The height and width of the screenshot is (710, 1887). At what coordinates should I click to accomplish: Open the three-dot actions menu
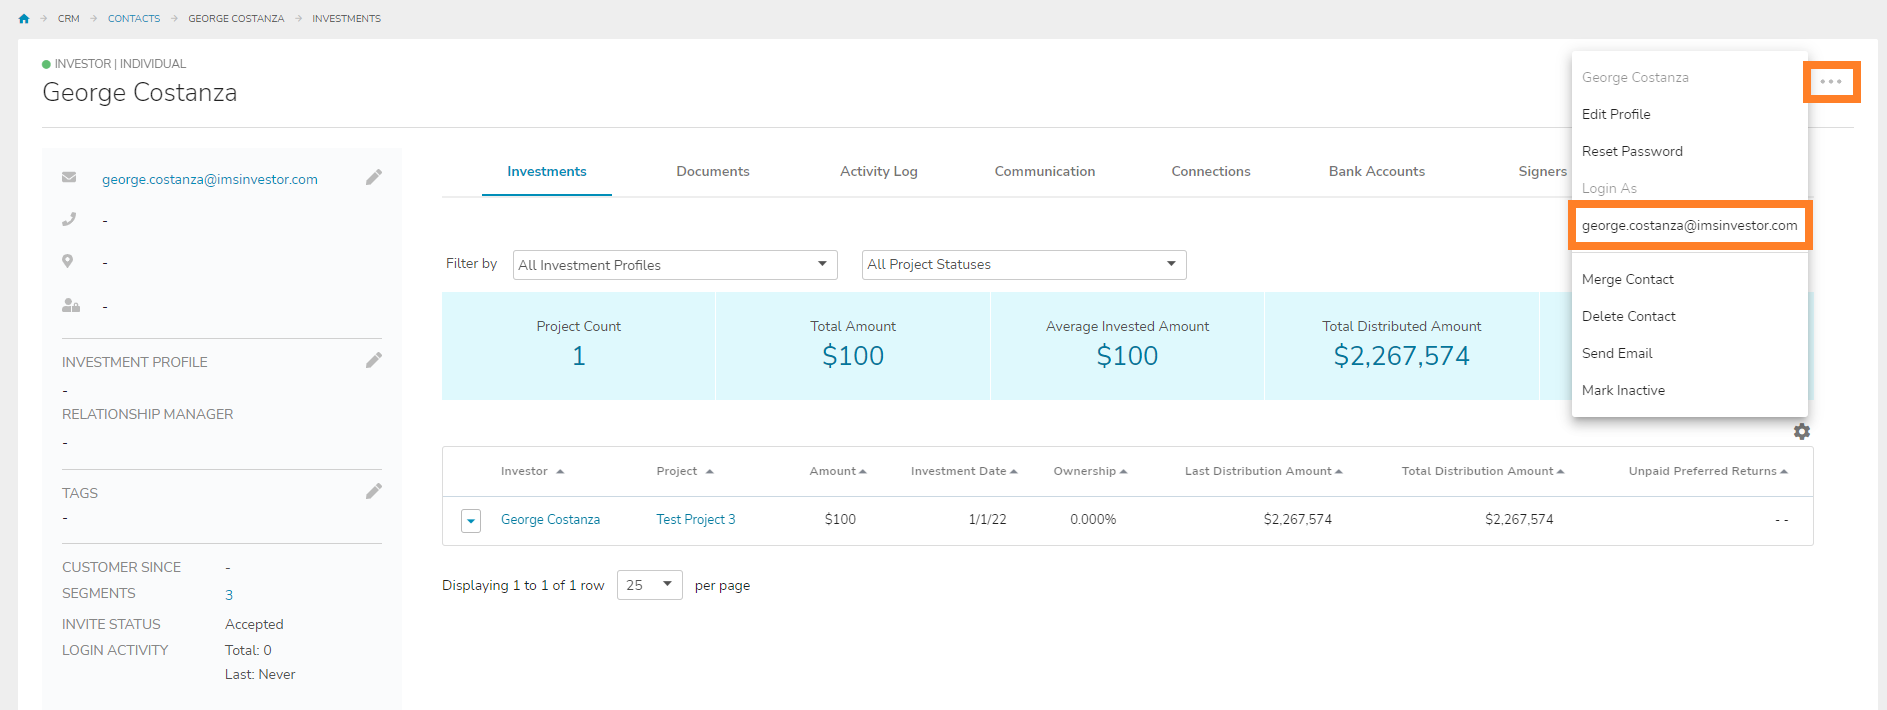point(1831,81)
